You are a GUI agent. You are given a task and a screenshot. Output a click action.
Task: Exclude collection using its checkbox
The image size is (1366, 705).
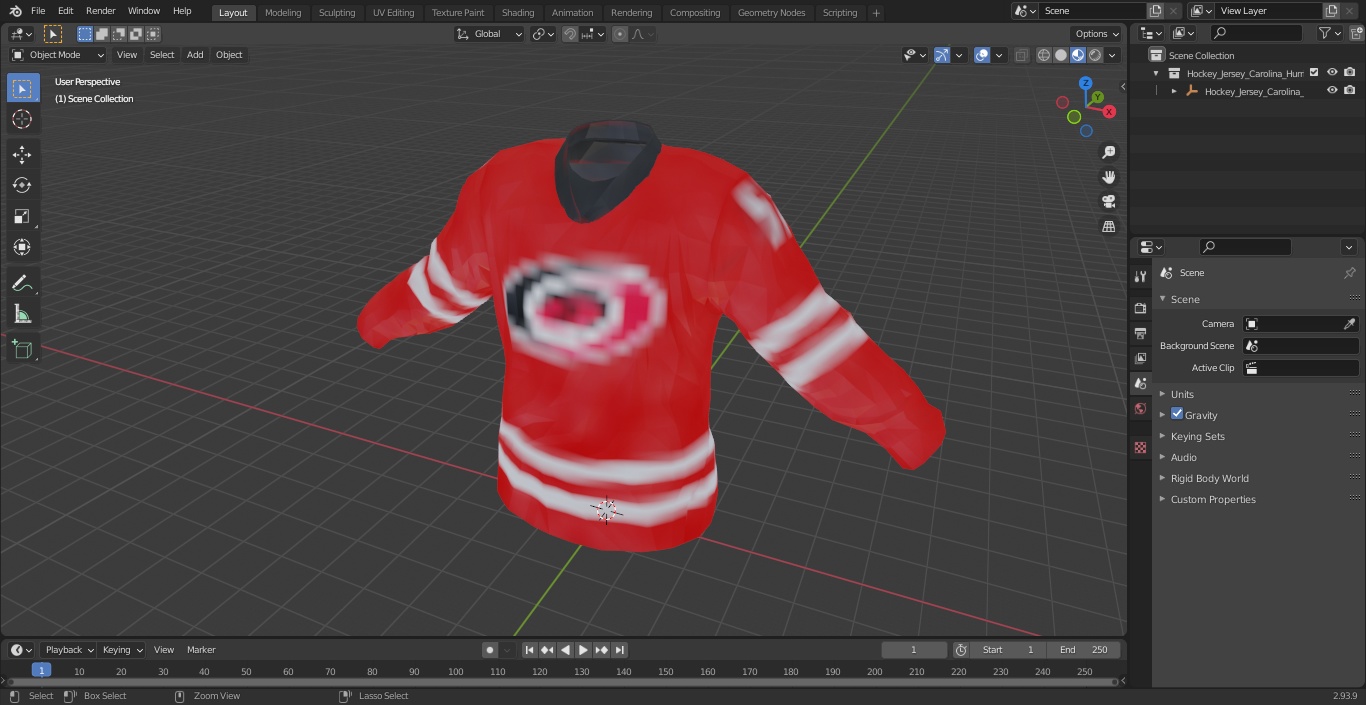point(1314,72)
